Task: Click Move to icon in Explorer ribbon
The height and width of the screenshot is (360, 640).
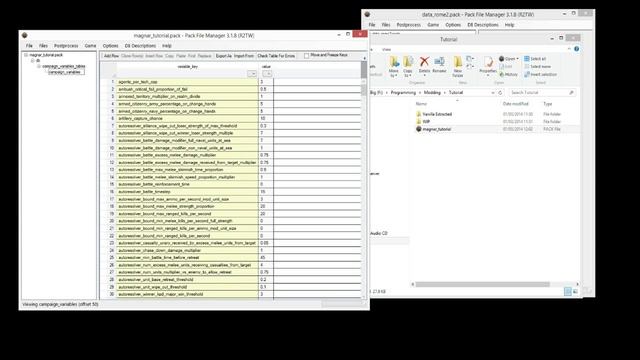Action: [x=394, y=62]
